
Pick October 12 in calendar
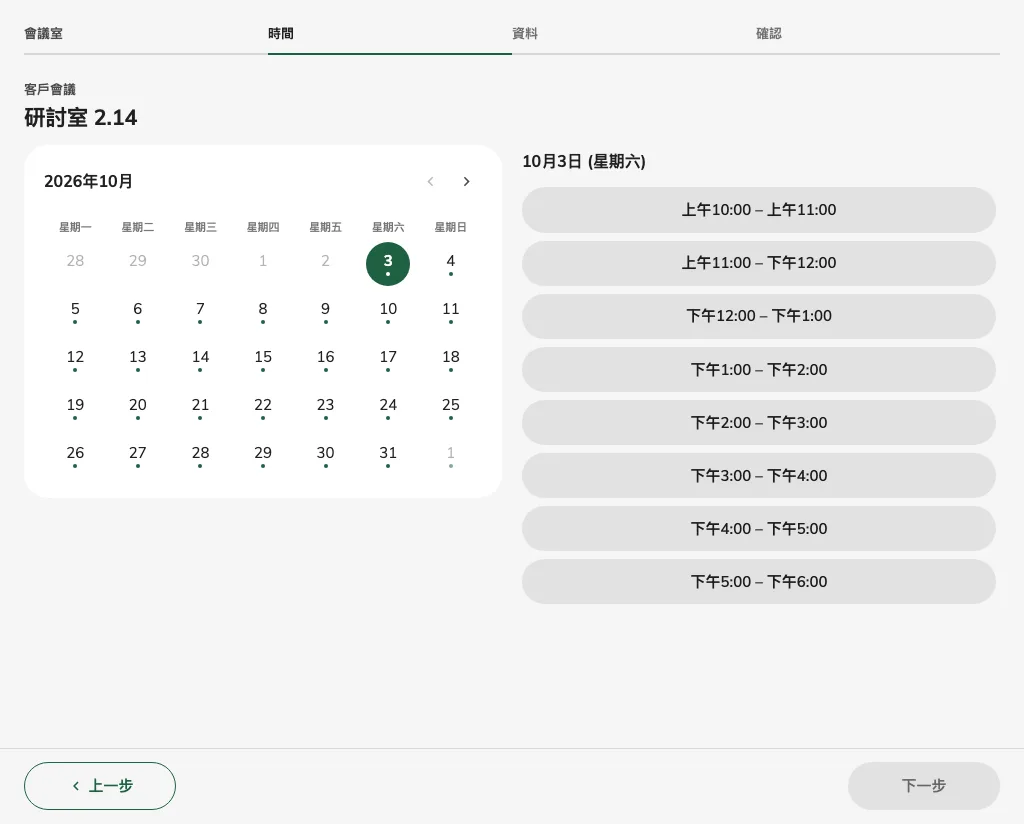point(75,360)
